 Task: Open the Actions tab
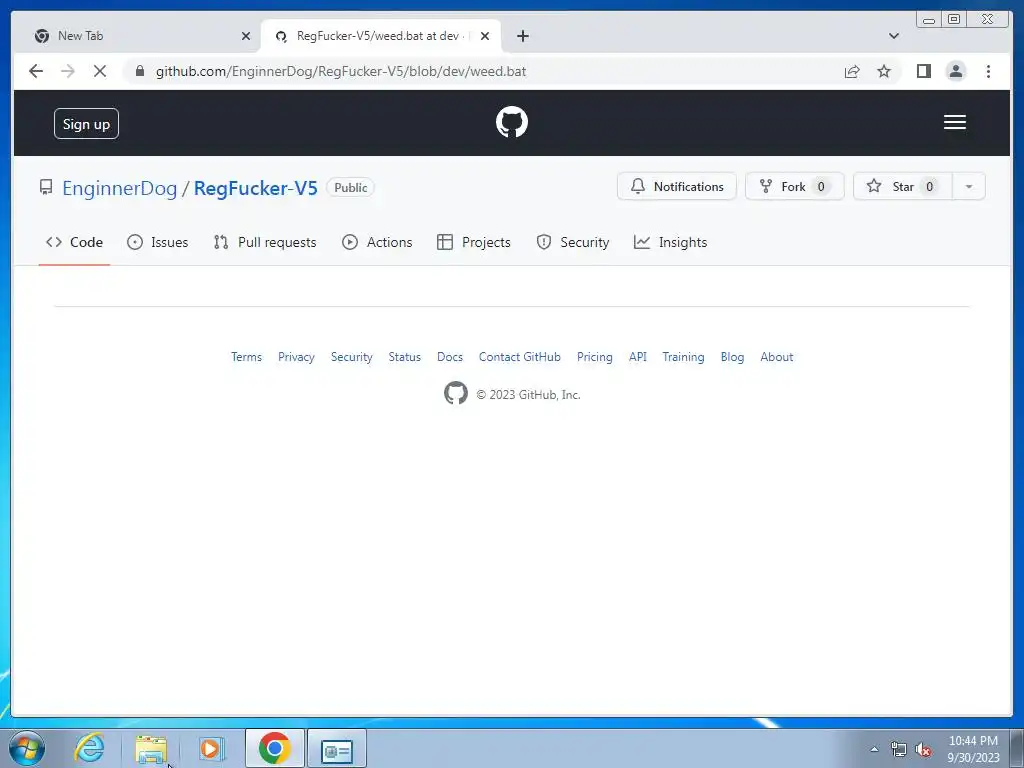[377, 242]
